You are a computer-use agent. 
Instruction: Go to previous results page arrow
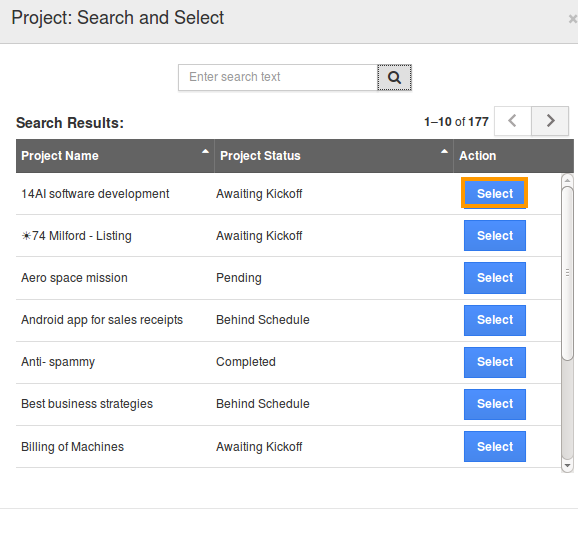coord(512,121)
